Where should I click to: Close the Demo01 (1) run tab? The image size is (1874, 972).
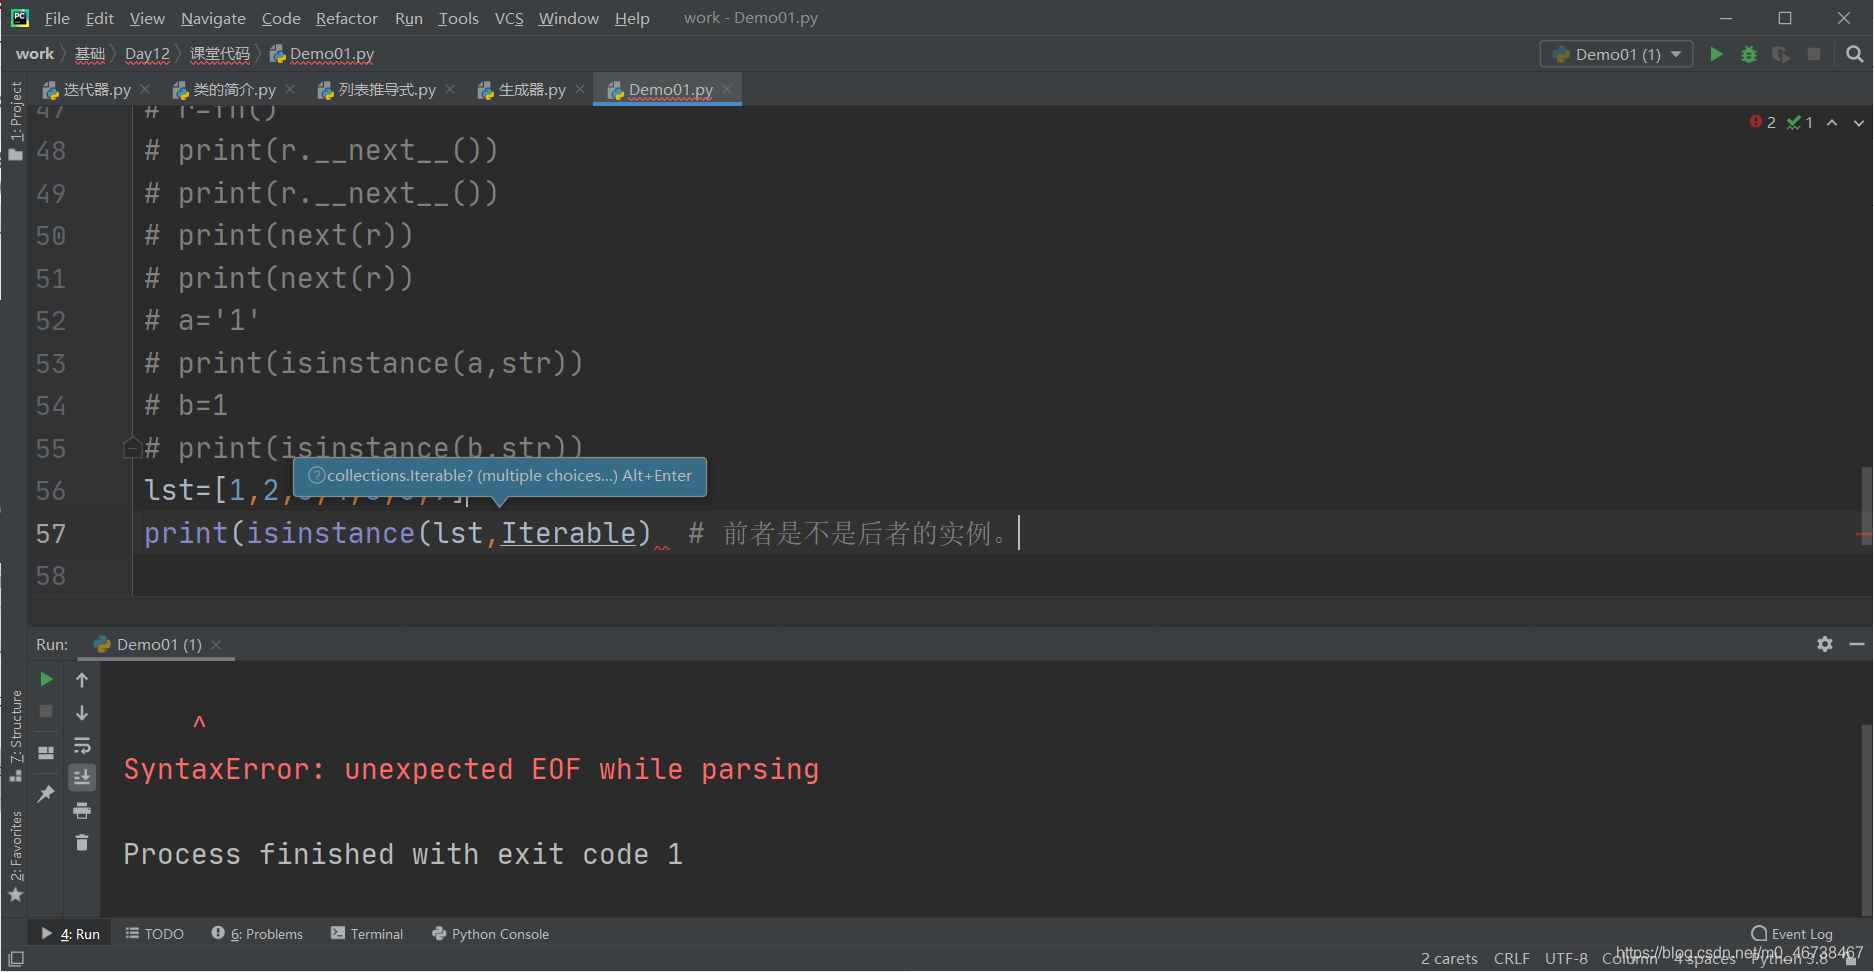pos(216,645)
